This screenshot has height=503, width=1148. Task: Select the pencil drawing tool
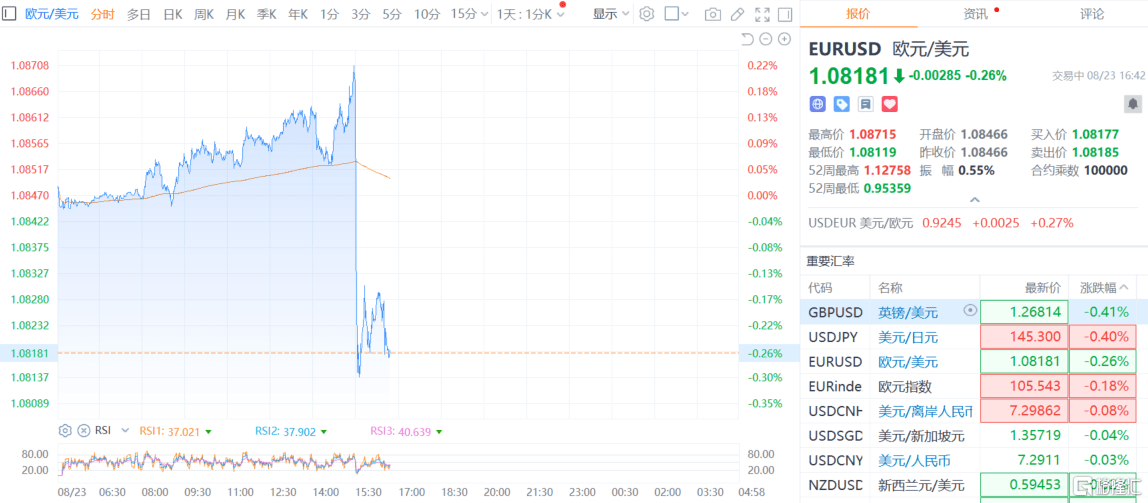pos(737,14)
